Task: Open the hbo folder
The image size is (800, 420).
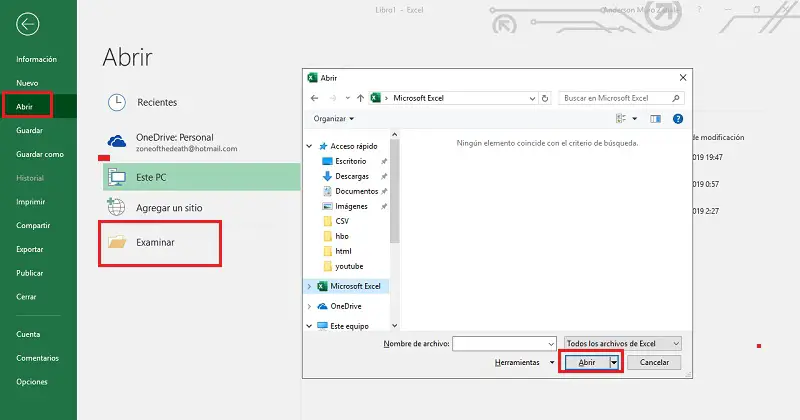Action: 342,236
